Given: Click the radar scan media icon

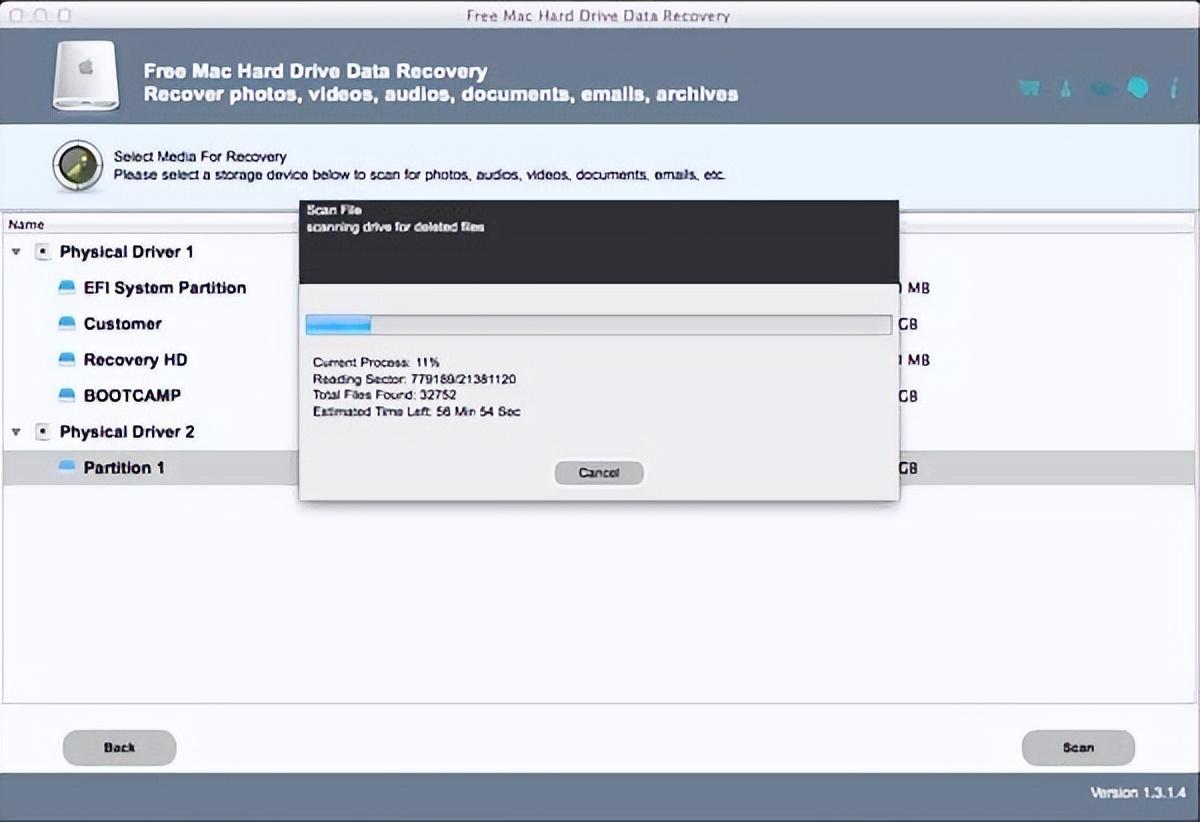Looking at the screenshot, I should (x=77, y=165).
